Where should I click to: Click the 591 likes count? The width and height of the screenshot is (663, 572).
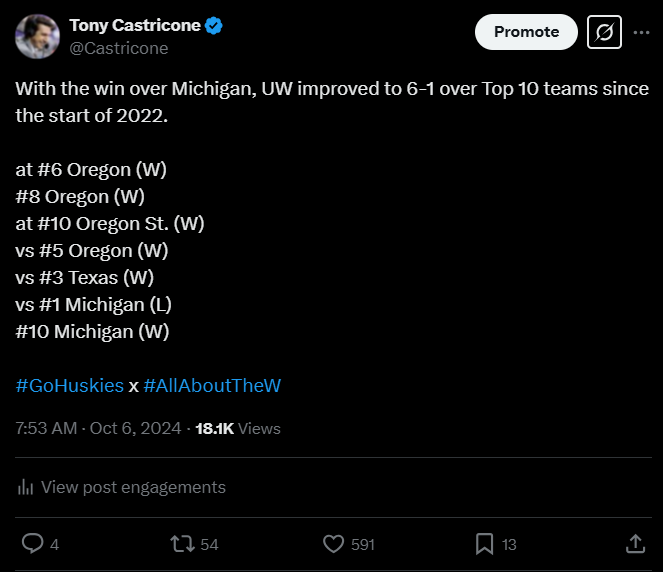coord(363,544)
